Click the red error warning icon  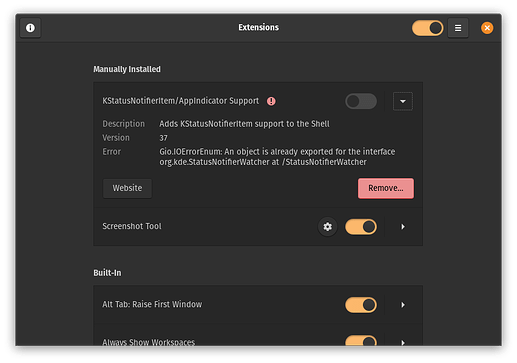(271, 101)
